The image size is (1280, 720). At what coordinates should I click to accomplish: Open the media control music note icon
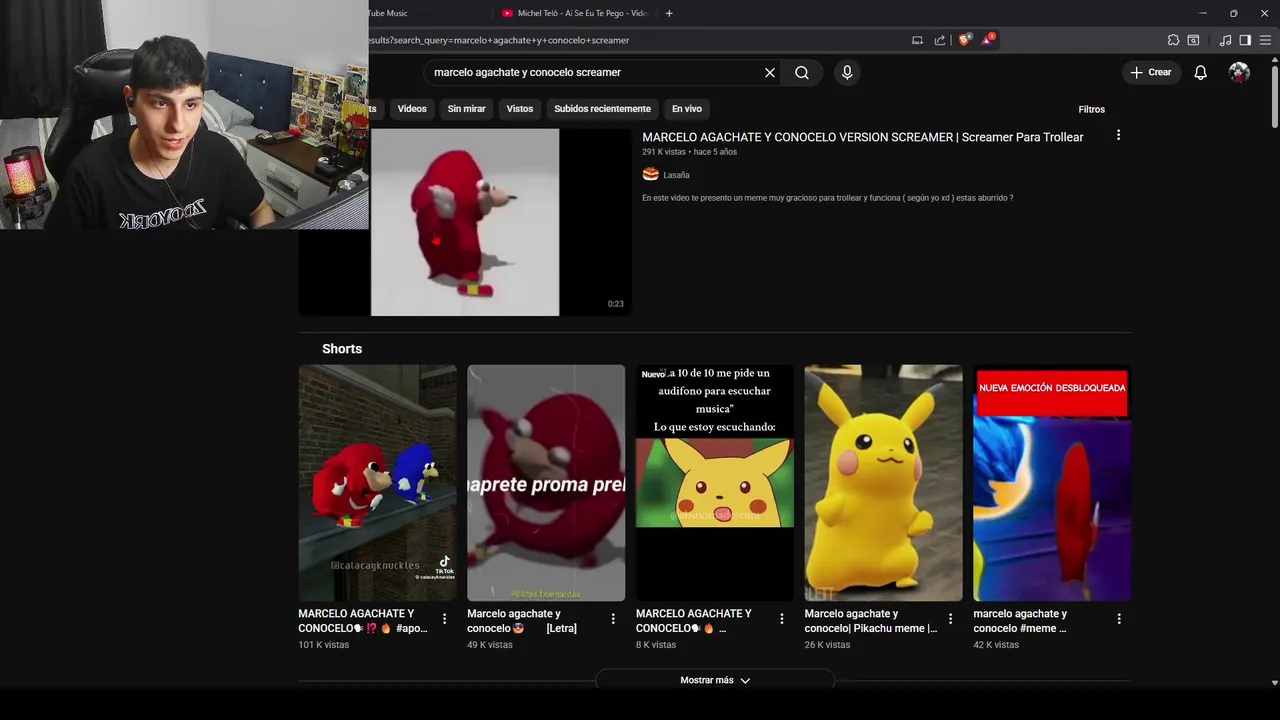point(1225,40)
